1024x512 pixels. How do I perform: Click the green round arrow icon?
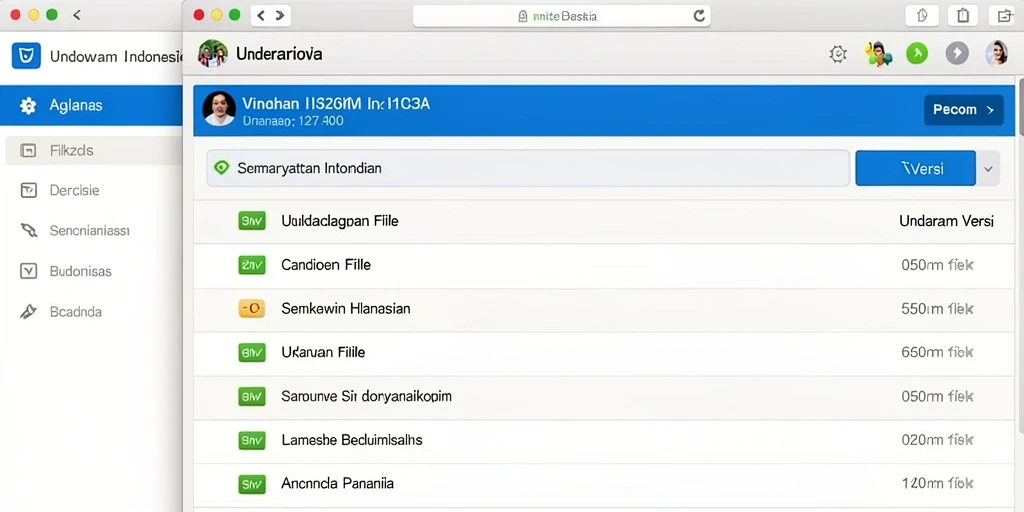point(917,54)
